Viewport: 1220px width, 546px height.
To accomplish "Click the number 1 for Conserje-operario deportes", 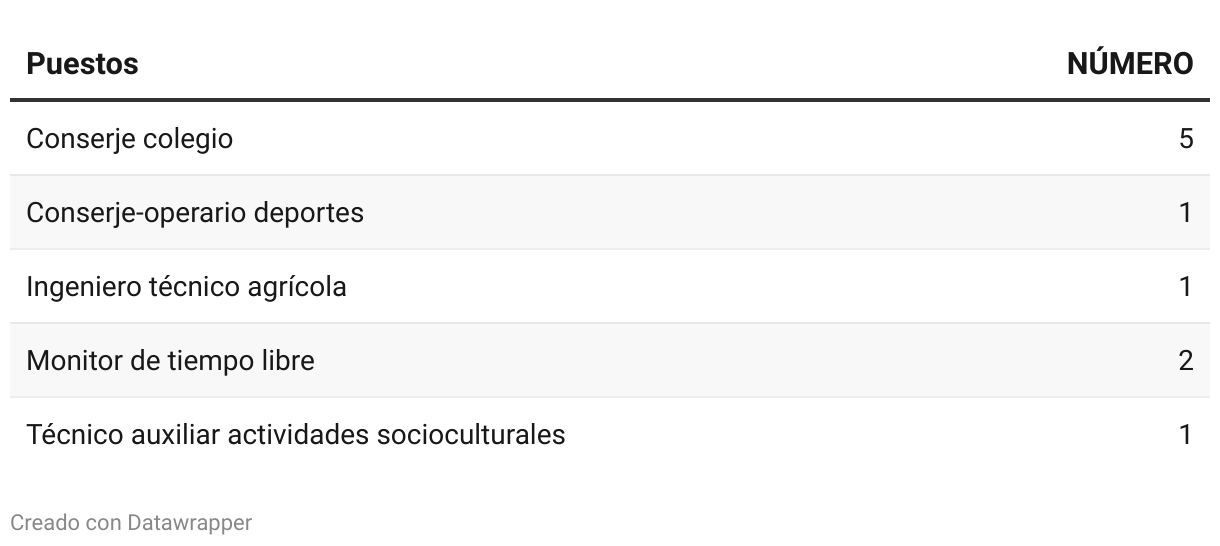I will pos(1186,212).
